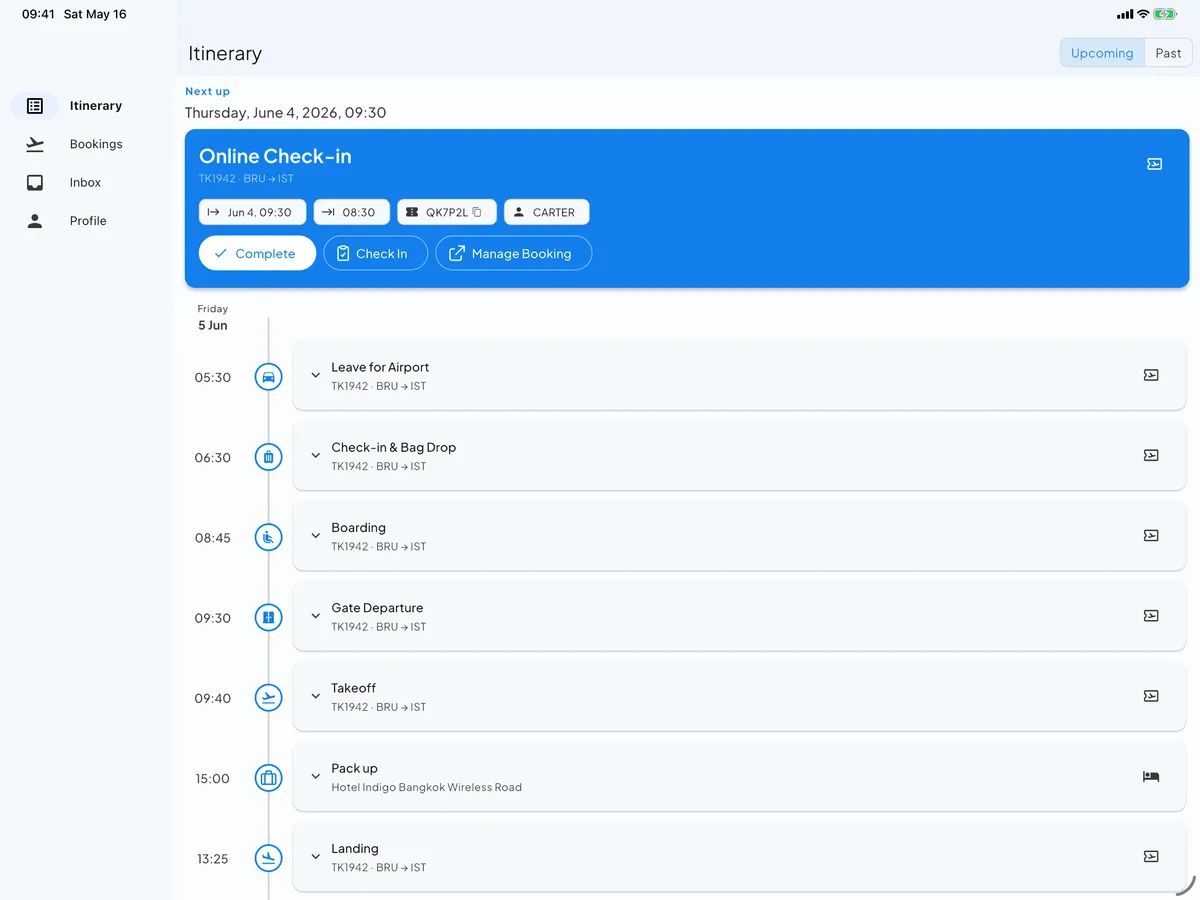The height and width of the screenshot is (900, 1200).
Task: Tap the CARTER passenger chip
Action: click(546, 212)
